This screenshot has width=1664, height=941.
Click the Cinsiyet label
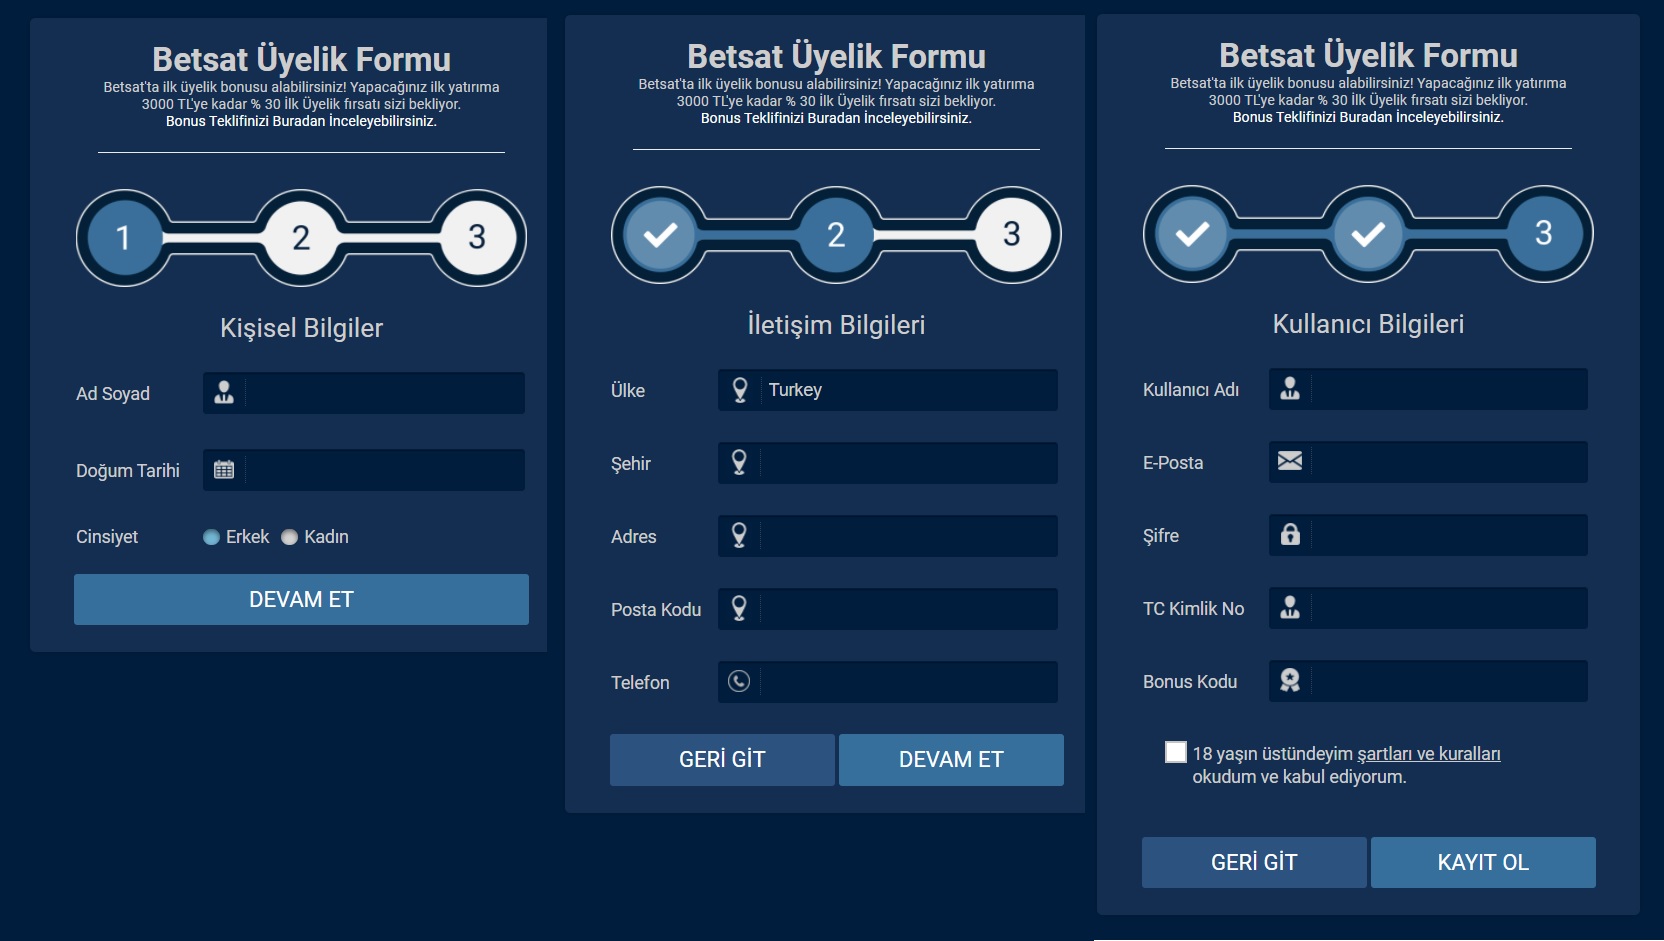click(107, 537)
